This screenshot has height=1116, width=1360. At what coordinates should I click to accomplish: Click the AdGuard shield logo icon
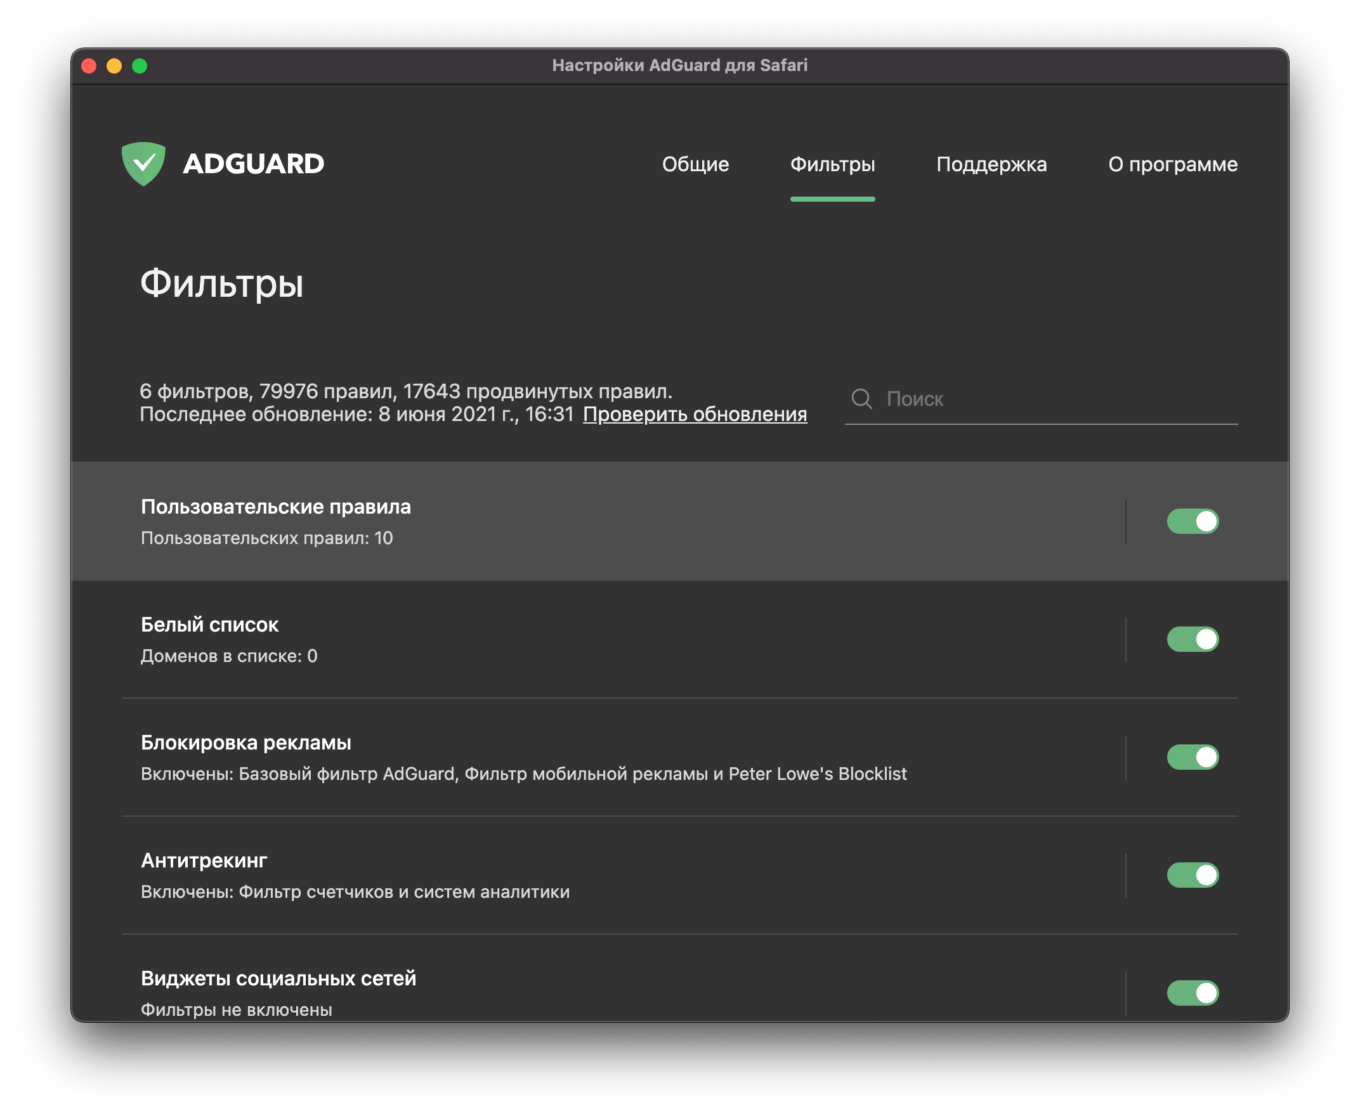coord(143,163)
